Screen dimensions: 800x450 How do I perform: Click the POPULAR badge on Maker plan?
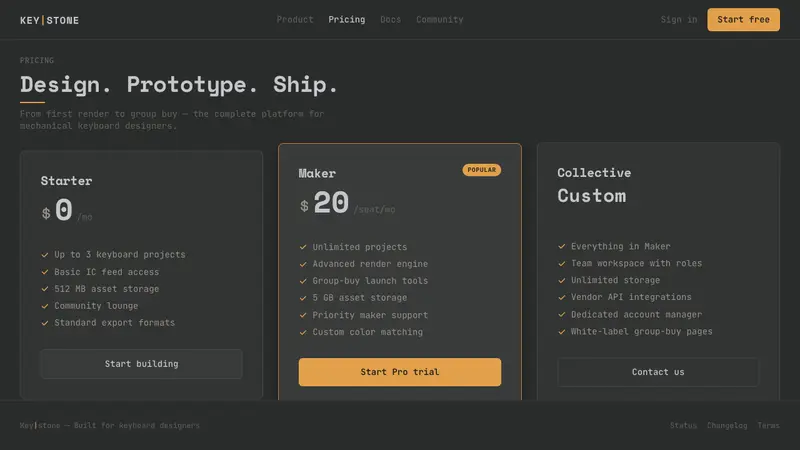click(482, 170)
